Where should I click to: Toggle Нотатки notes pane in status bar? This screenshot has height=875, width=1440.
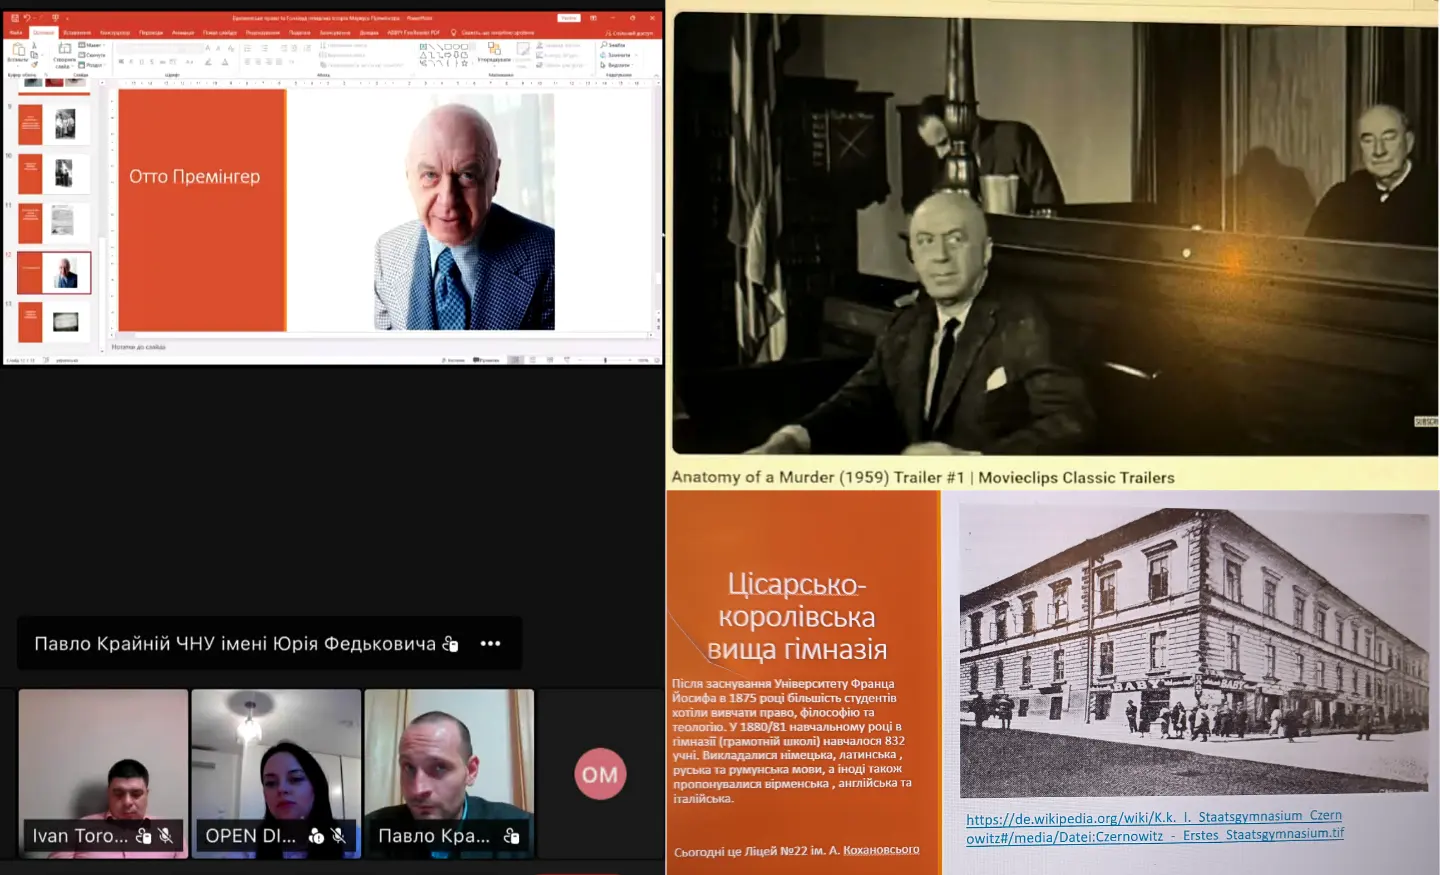click(453, 360)
